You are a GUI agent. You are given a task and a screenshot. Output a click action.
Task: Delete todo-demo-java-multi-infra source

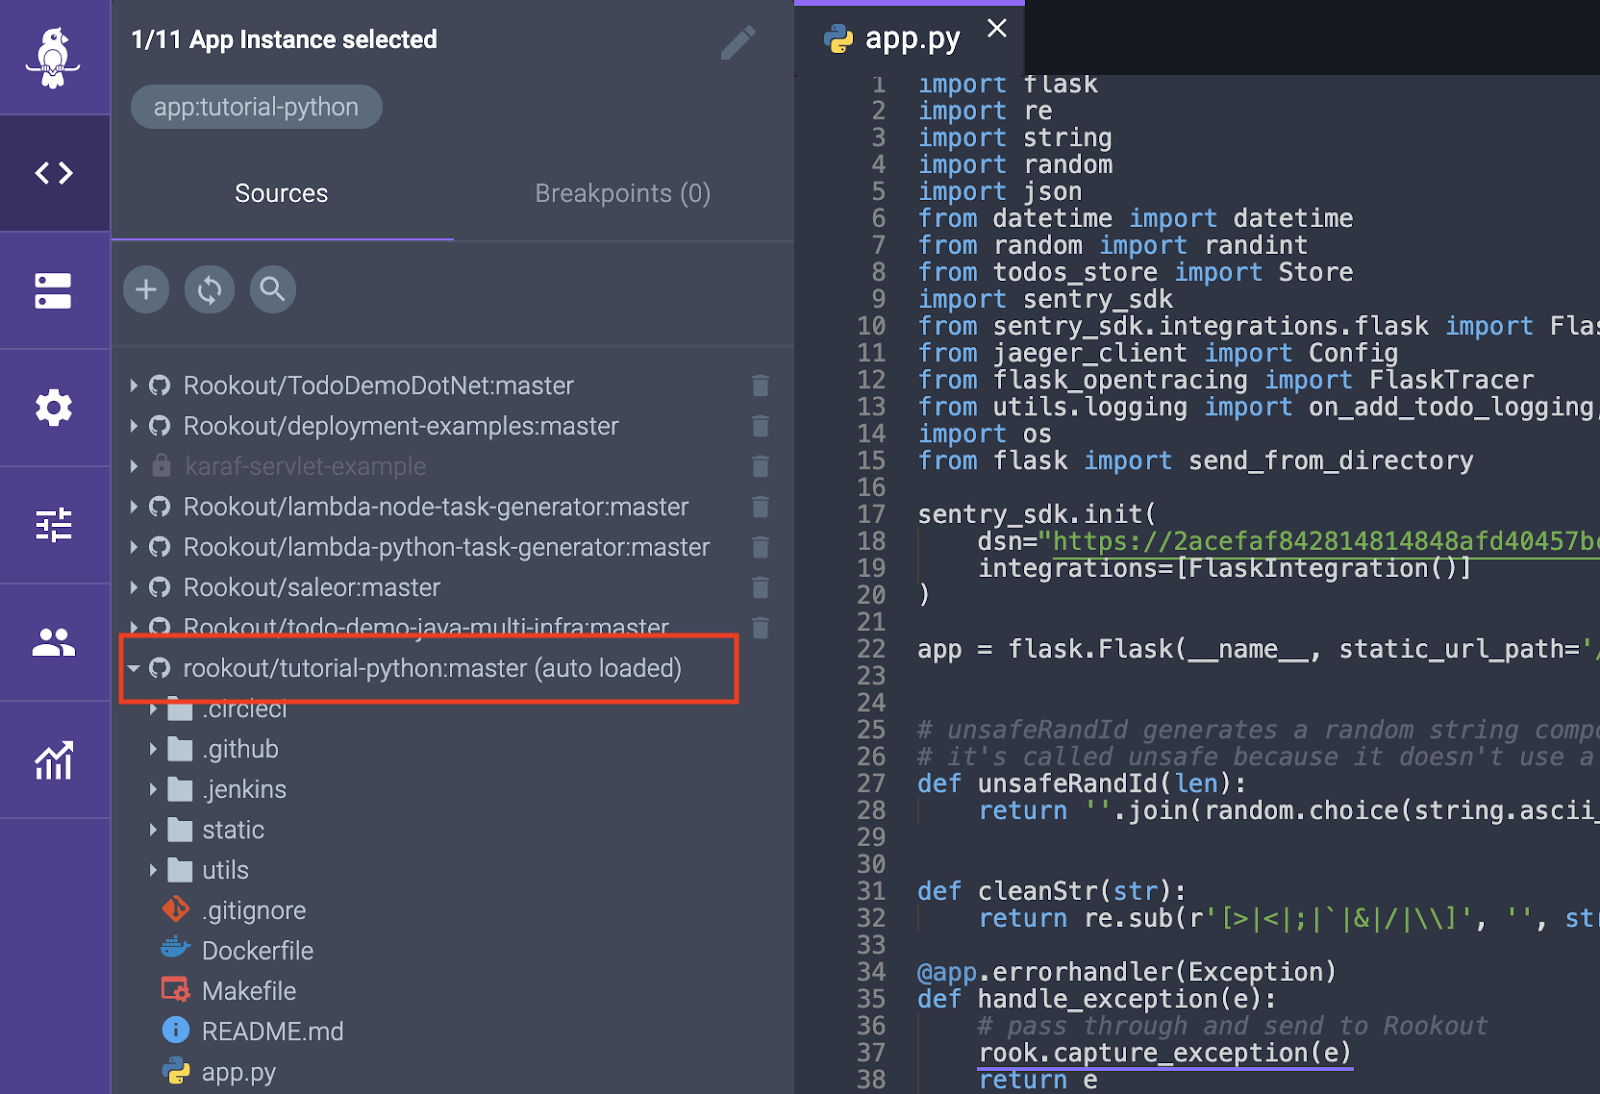coord(760,627)
